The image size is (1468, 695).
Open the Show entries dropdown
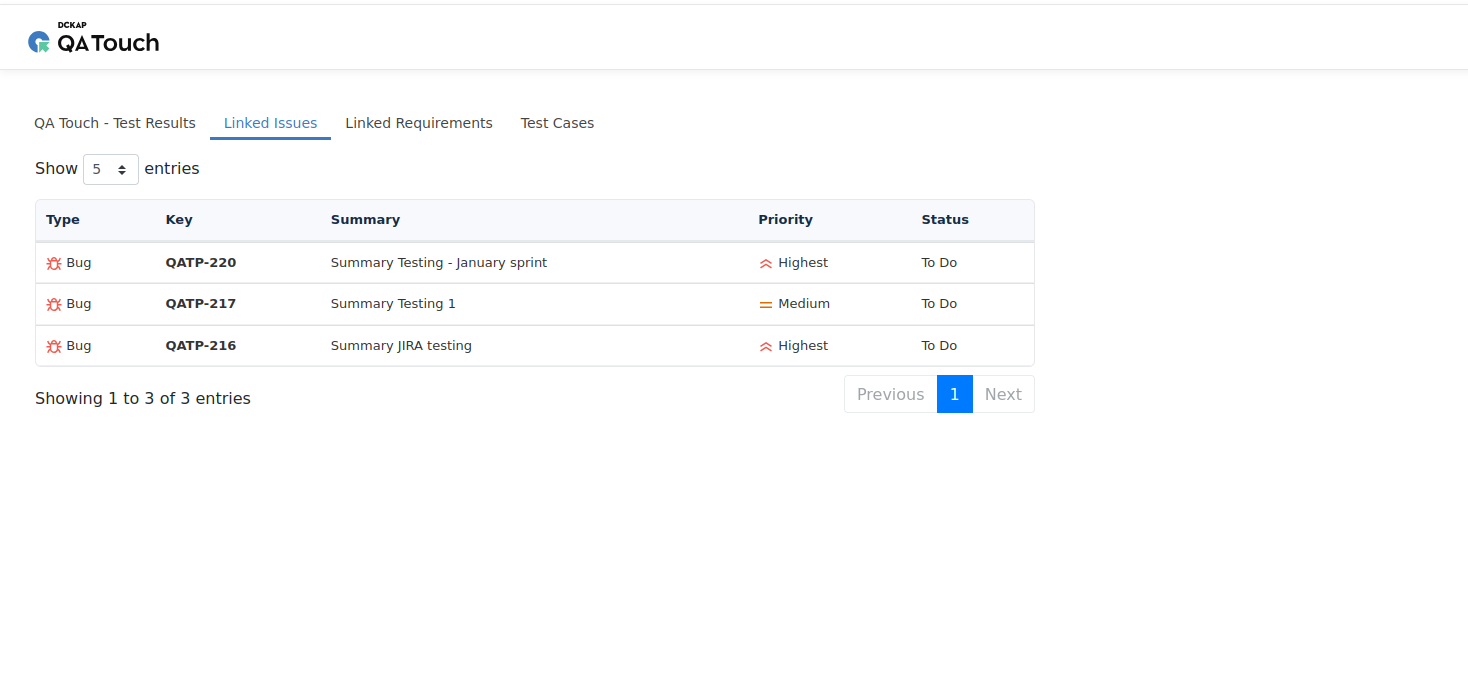pos(110,169)
